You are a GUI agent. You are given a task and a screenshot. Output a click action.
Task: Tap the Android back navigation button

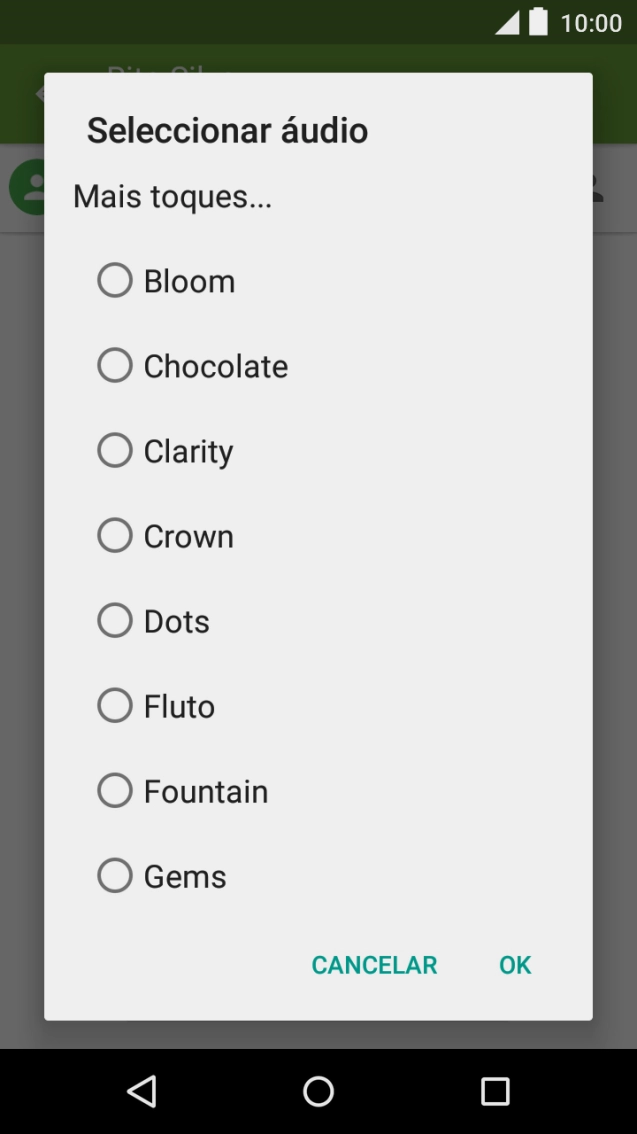click(142, 1091)
